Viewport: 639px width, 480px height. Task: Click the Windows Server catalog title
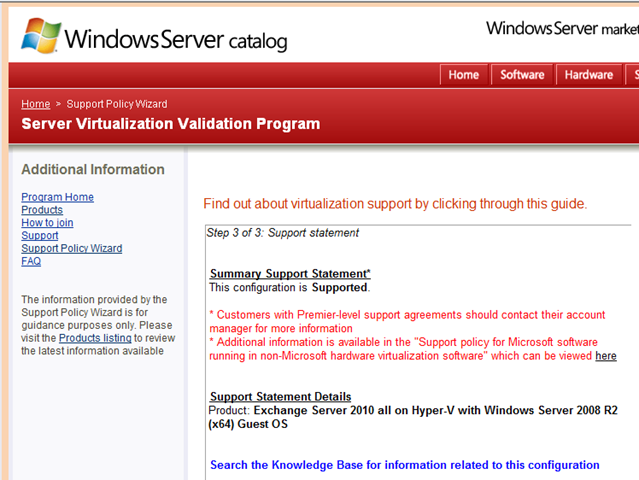(176, 40)
